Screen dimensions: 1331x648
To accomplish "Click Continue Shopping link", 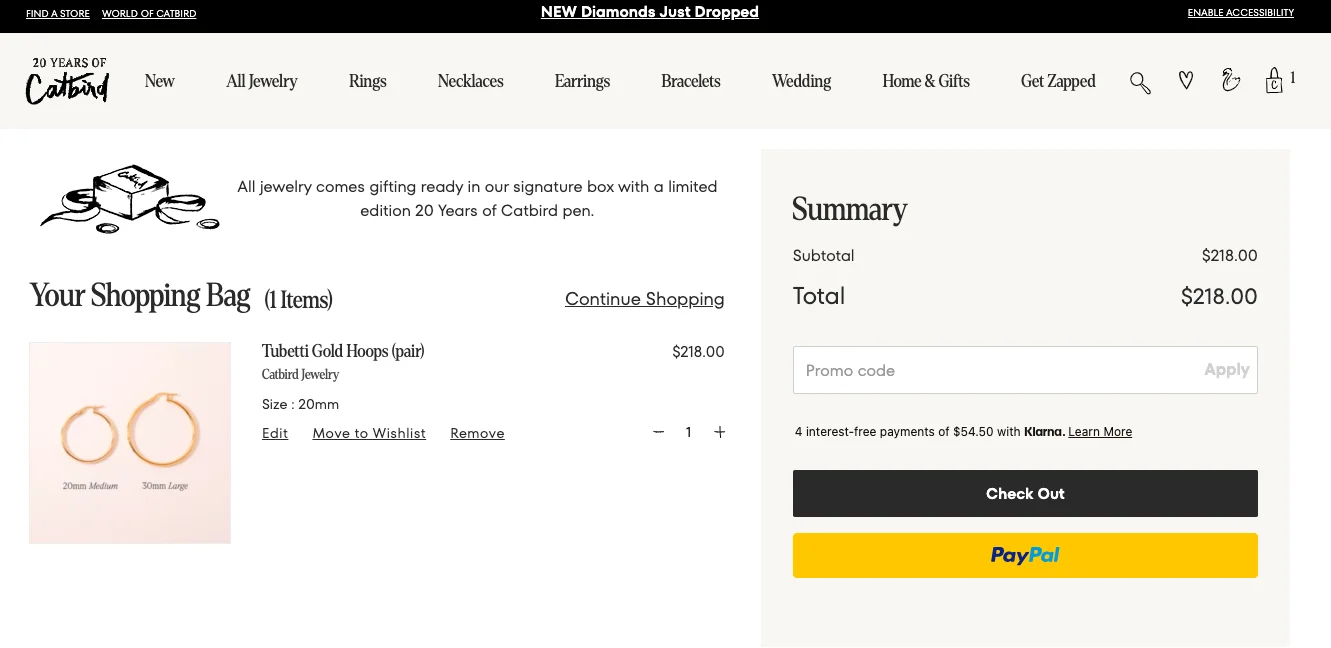I will tap(645, 299).
